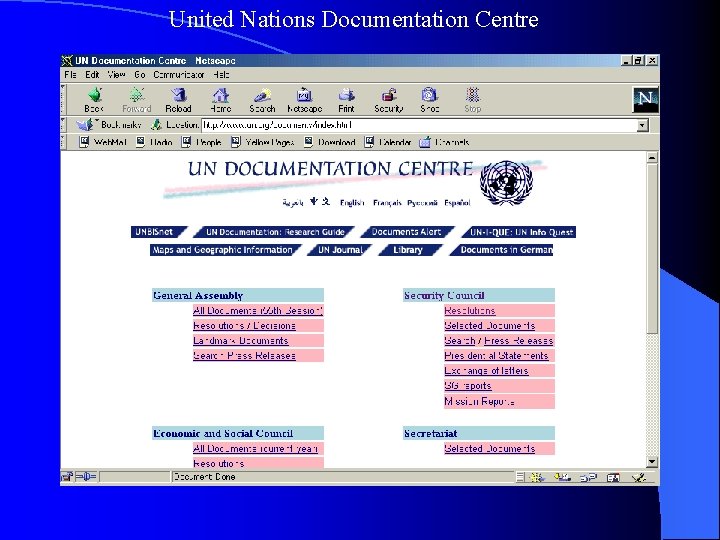Open the Go menu
The width and height of the screenshot is (720, 540).
140,74
